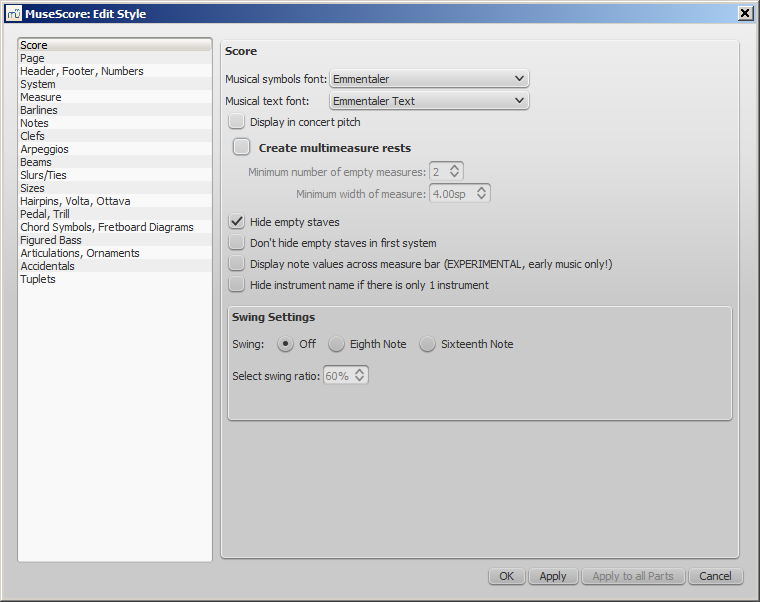Open Header, Footer, Numbers category
This screenshot has width=760, height=602.
coord(115,71)
